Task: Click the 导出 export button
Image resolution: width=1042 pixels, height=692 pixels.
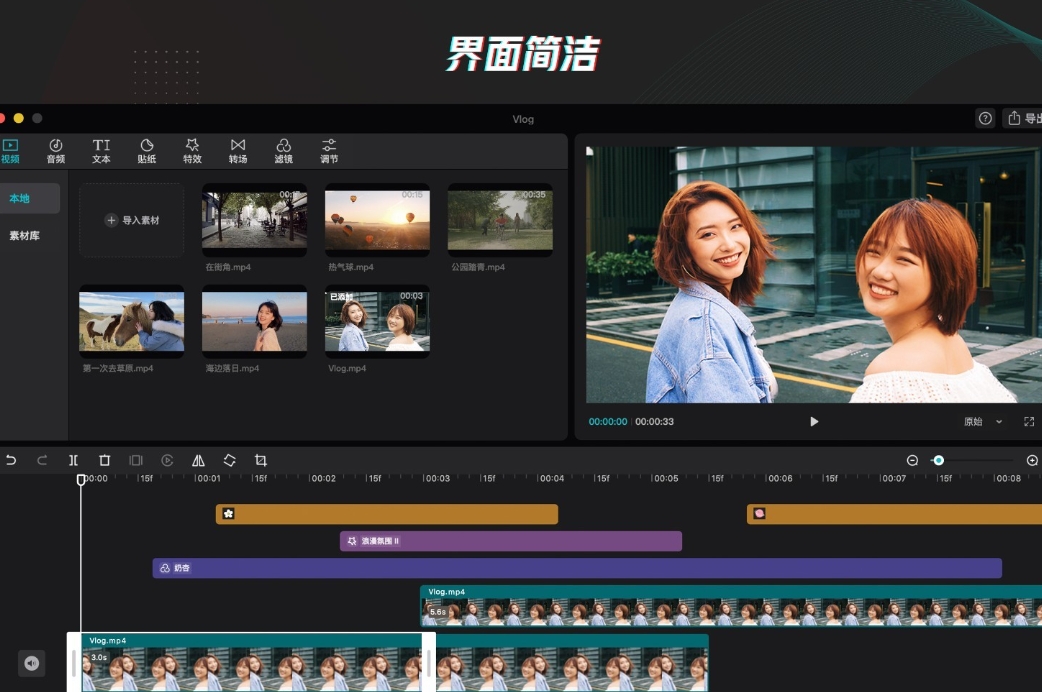Action: pyautogui.click(x=1022, y=118)
